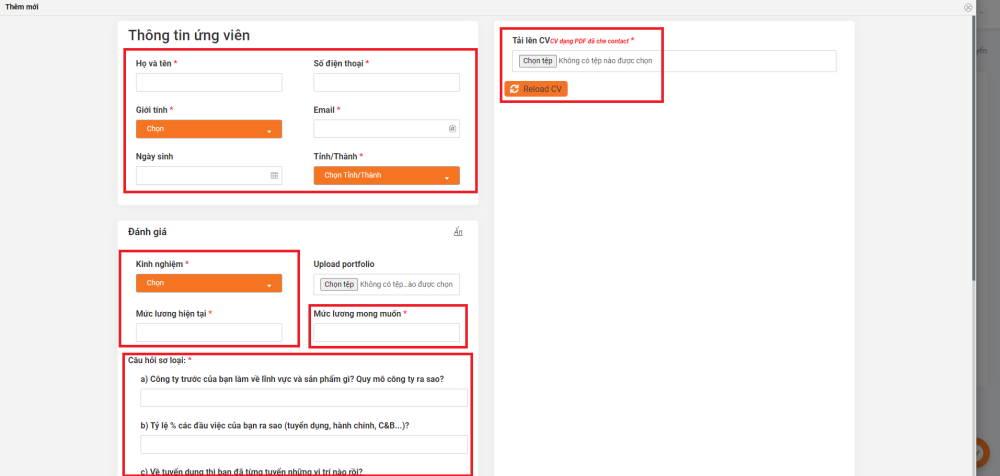This screenshot has height=476, width=1000.
Task: Click Chọn tệp under Tải lên CV
Action: point(538,61)
